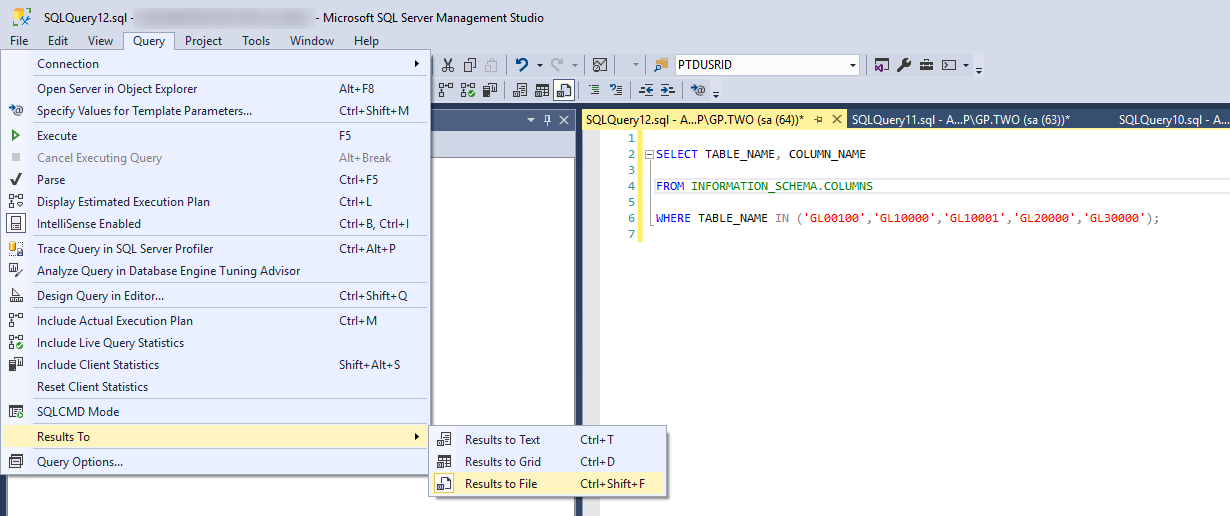Image resolution: width=1230 pixels, height=516 pixels.
Task: Click the Undo arrow icon
Action: 522,65
